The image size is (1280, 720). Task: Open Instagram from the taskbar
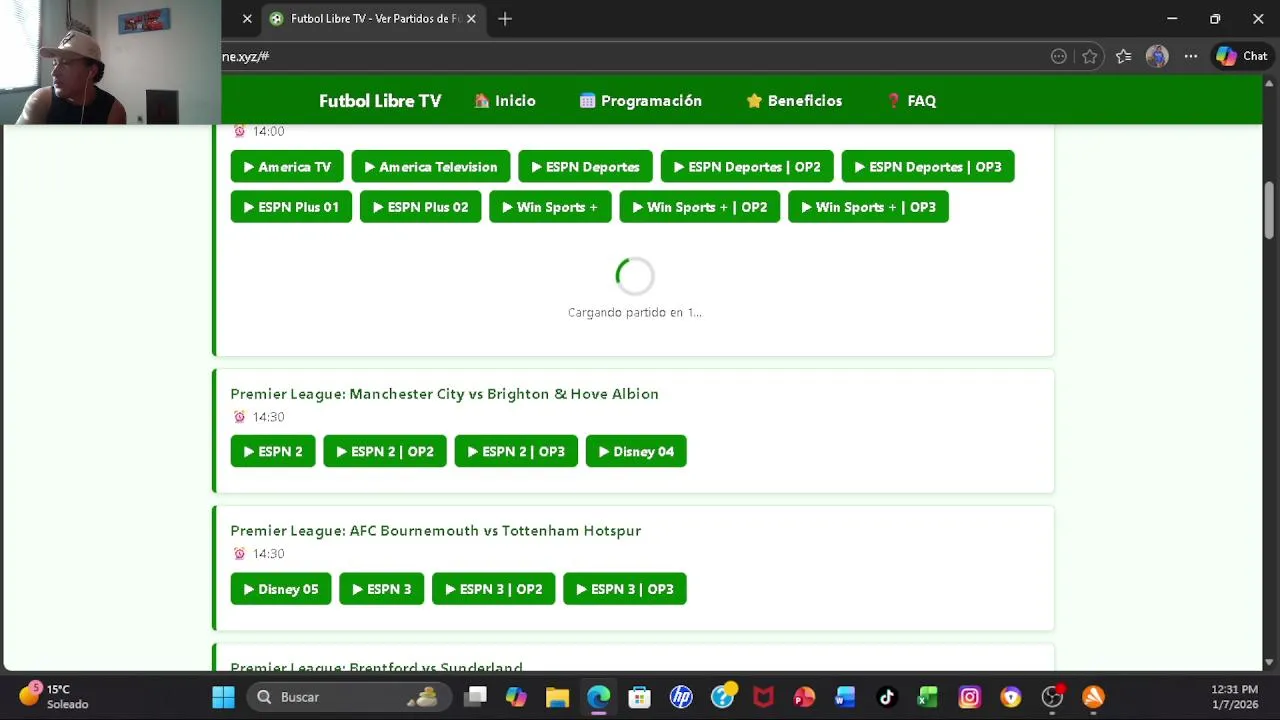969,697
